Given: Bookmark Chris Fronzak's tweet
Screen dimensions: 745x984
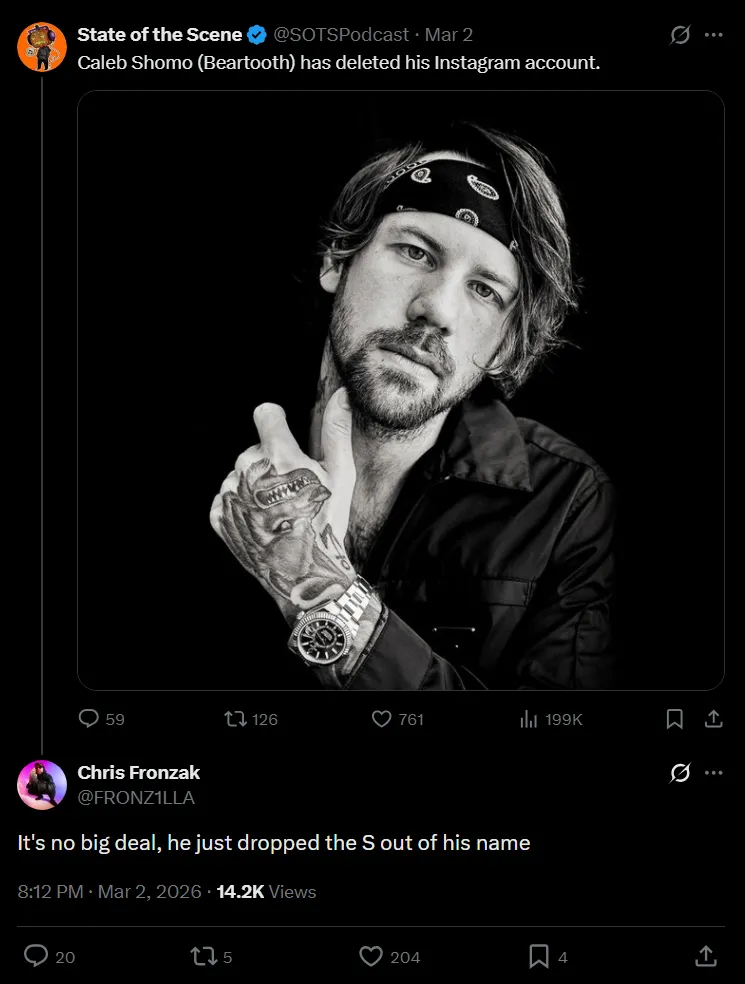Looking at the screenshot, I should click(x=539, y=957).
